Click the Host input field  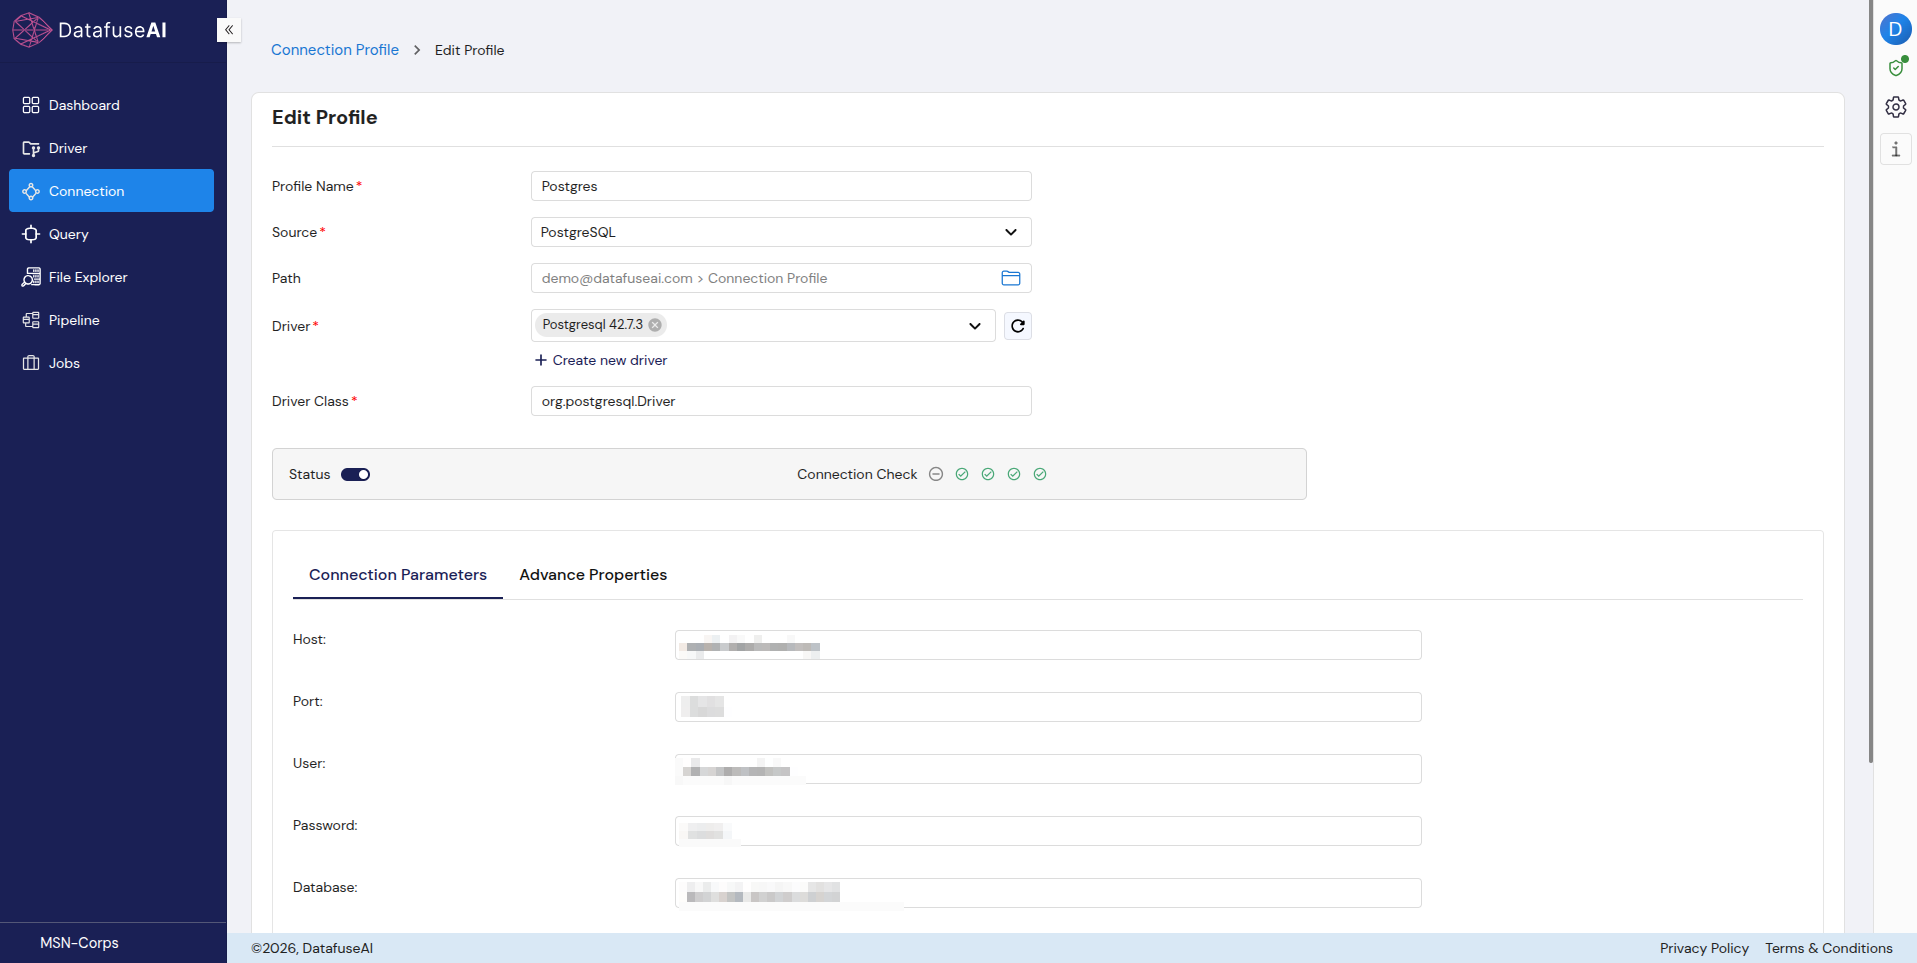(x=1048, y=645)
